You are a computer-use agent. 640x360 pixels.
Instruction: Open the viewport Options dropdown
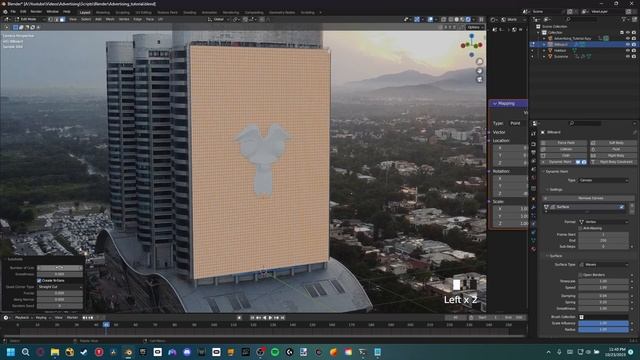475,27
